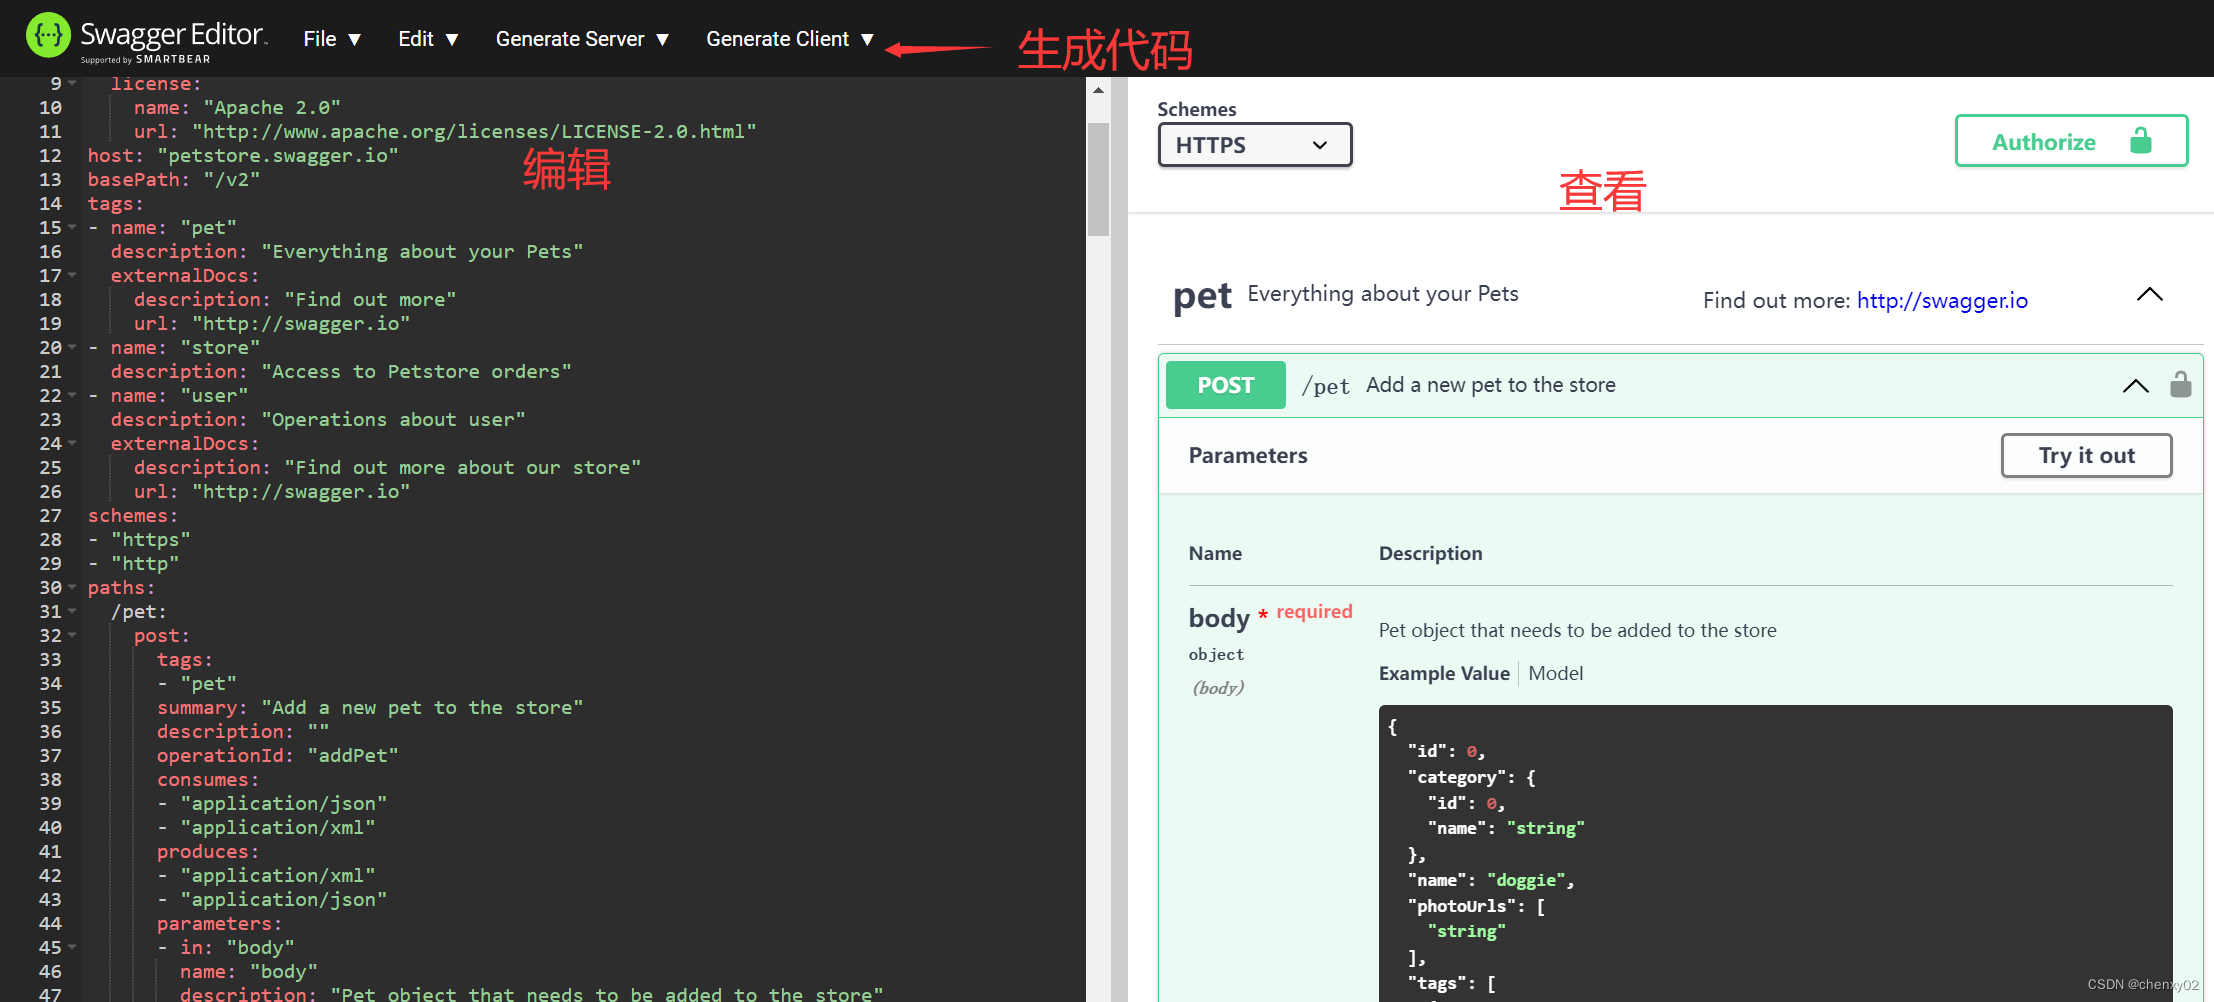This screenshot has width=2214, height=1002.
Task: Collapse the POST /pet operation panel chevron
Action: (2135, 385)
